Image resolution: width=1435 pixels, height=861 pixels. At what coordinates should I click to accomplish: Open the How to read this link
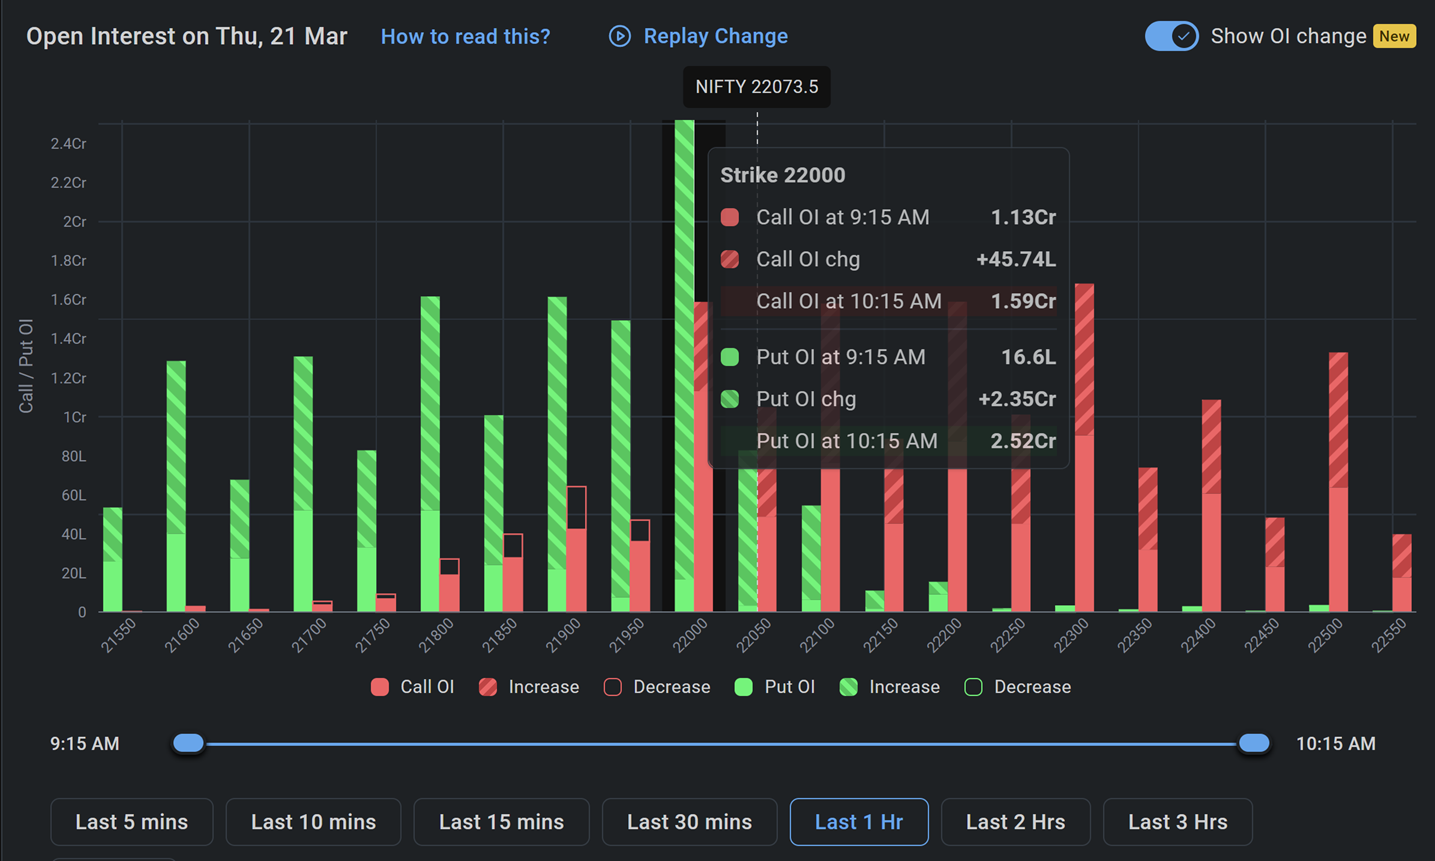(x=465, y=37)
